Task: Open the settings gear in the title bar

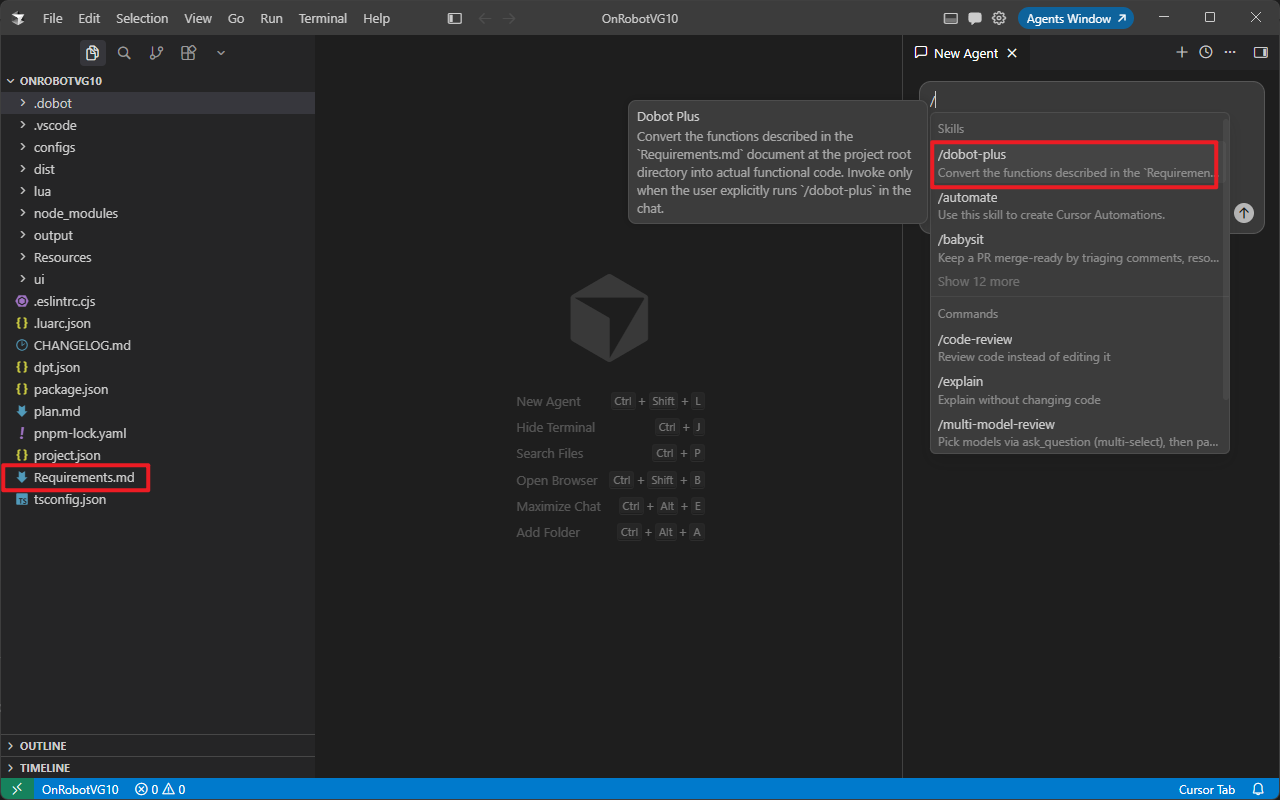Action: click(999, 18)
